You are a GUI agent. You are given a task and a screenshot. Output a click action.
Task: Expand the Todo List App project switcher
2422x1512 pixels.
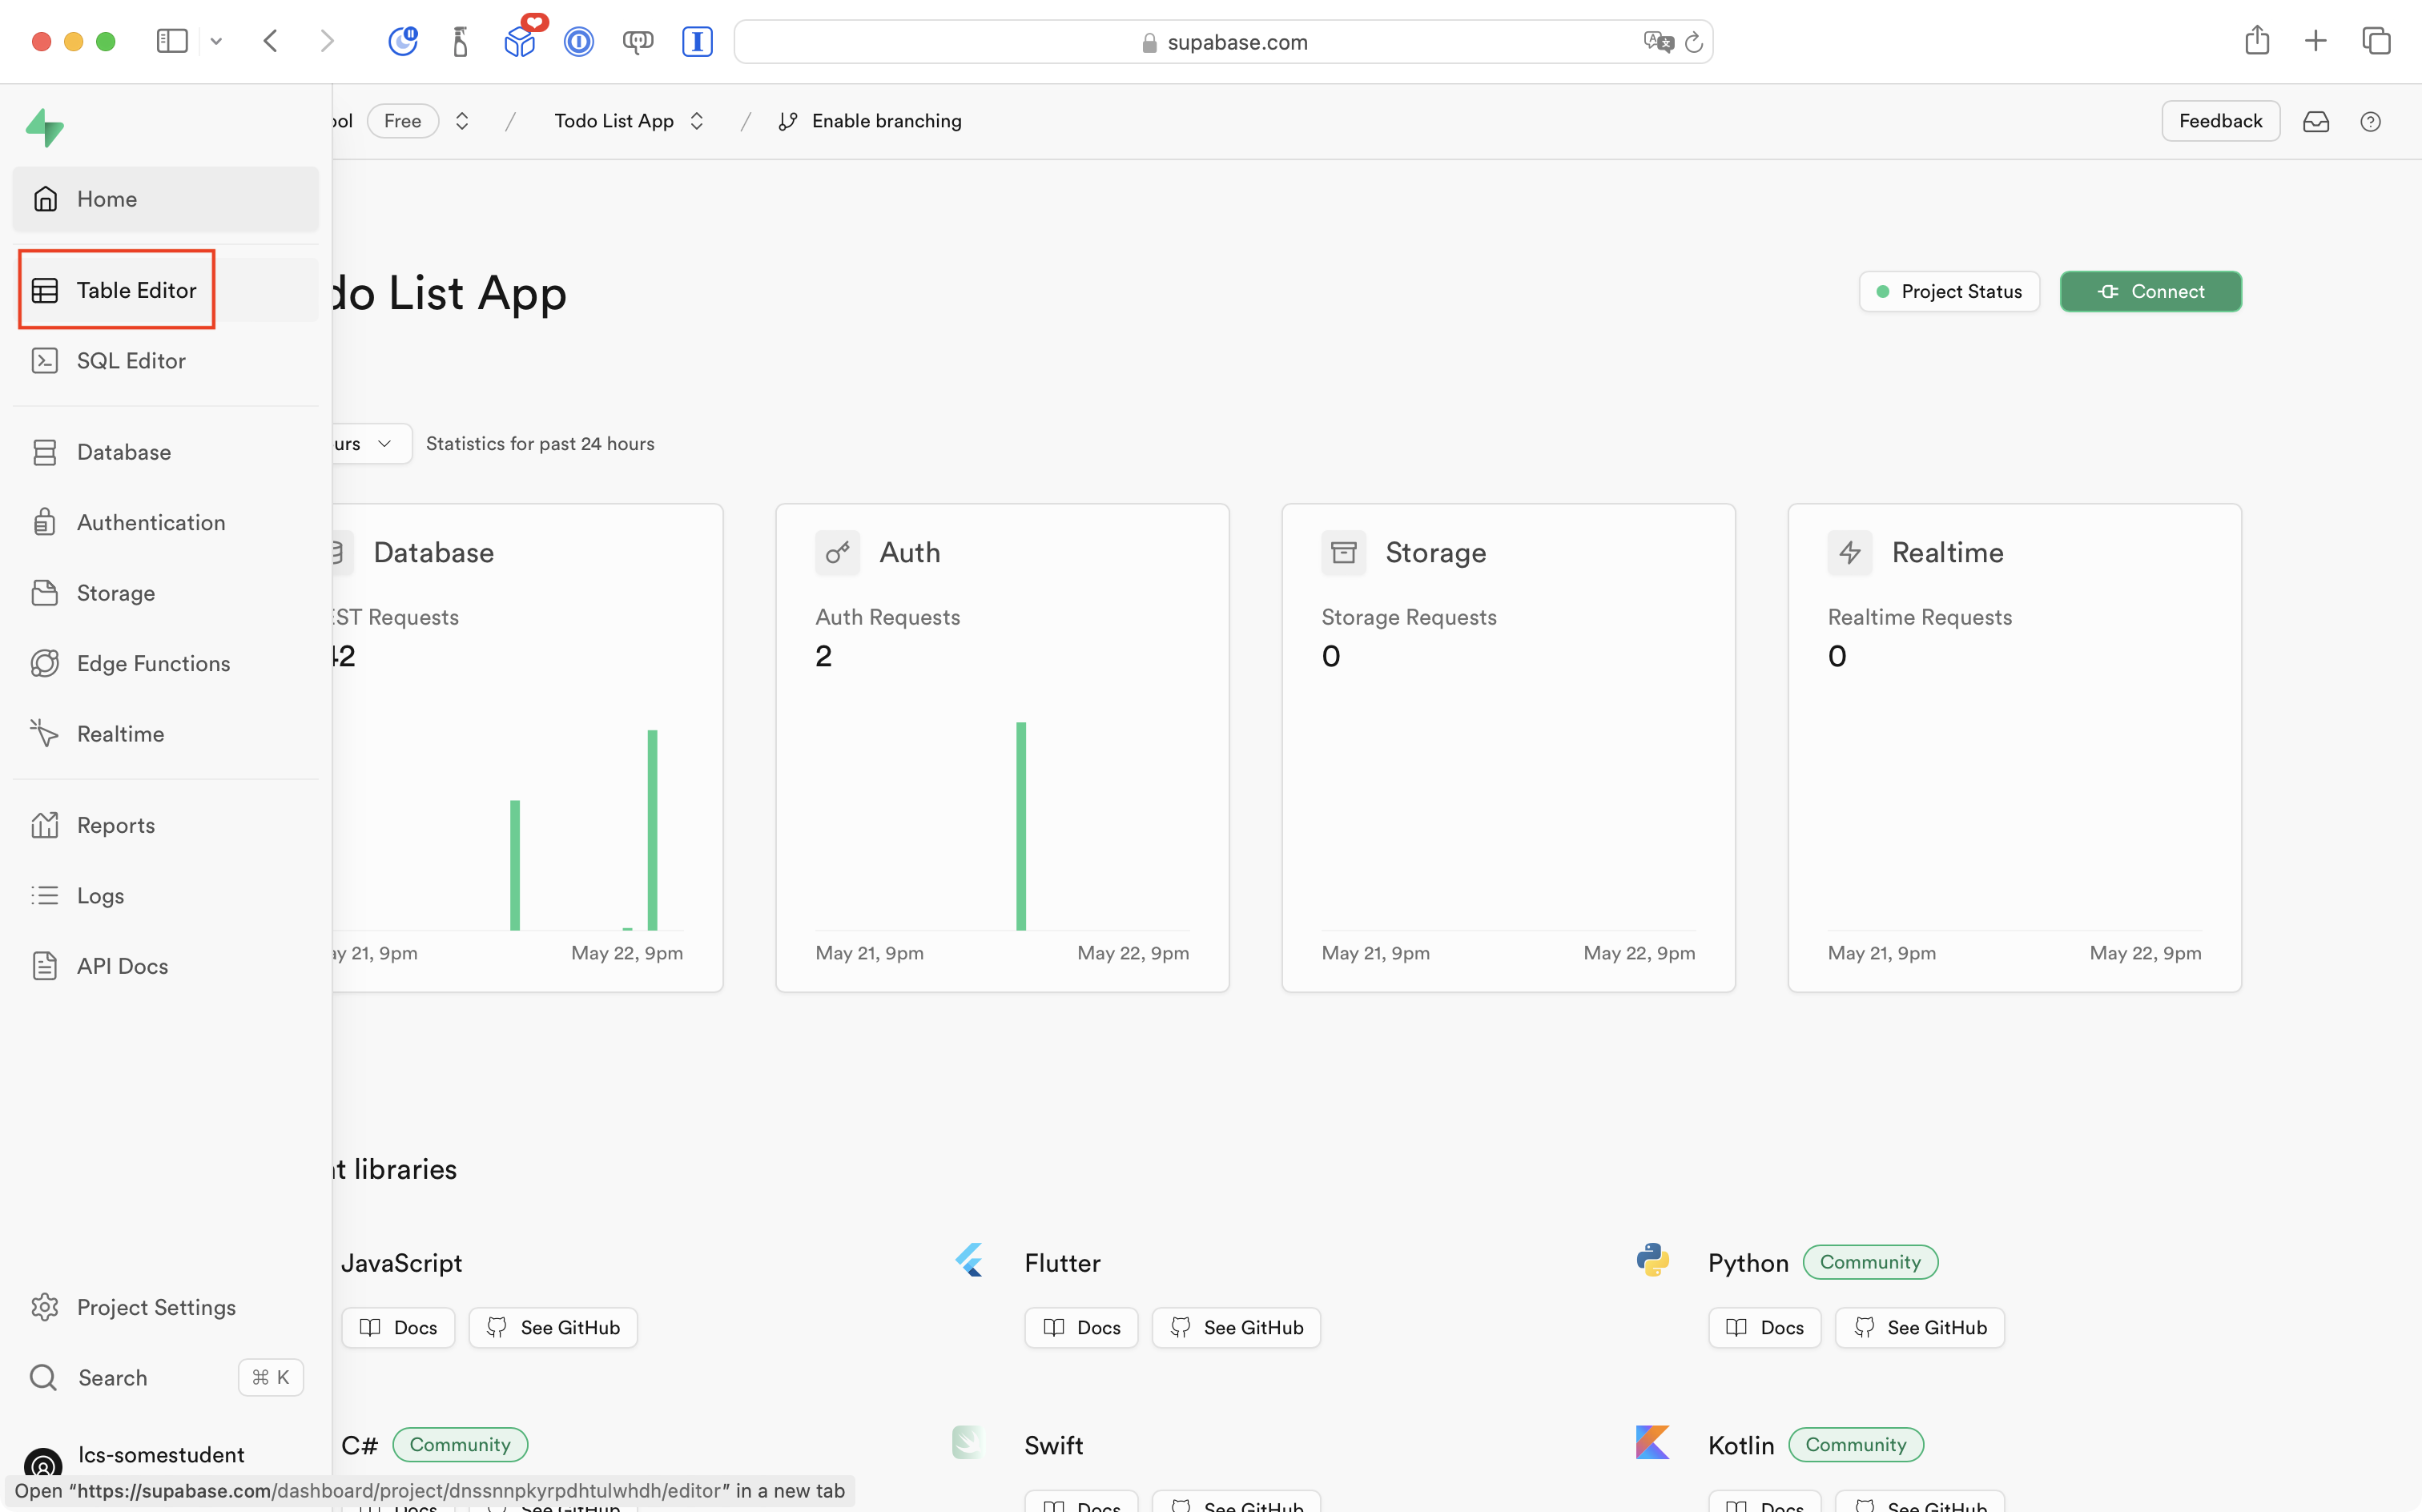coord(697,121)
